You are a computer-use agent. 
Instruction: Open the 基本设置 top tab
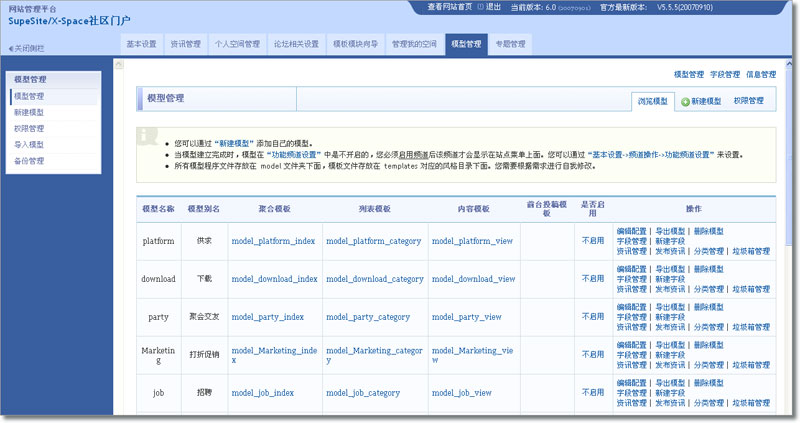pyautogui.click(x=141, y=44)
